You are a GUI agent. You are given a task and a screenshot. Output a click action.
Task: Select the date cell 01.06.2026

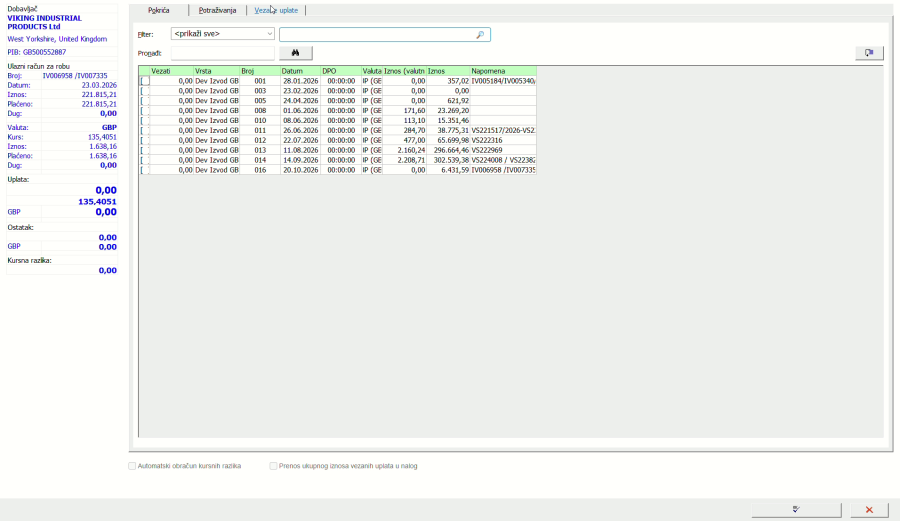[x=300, y=111]
